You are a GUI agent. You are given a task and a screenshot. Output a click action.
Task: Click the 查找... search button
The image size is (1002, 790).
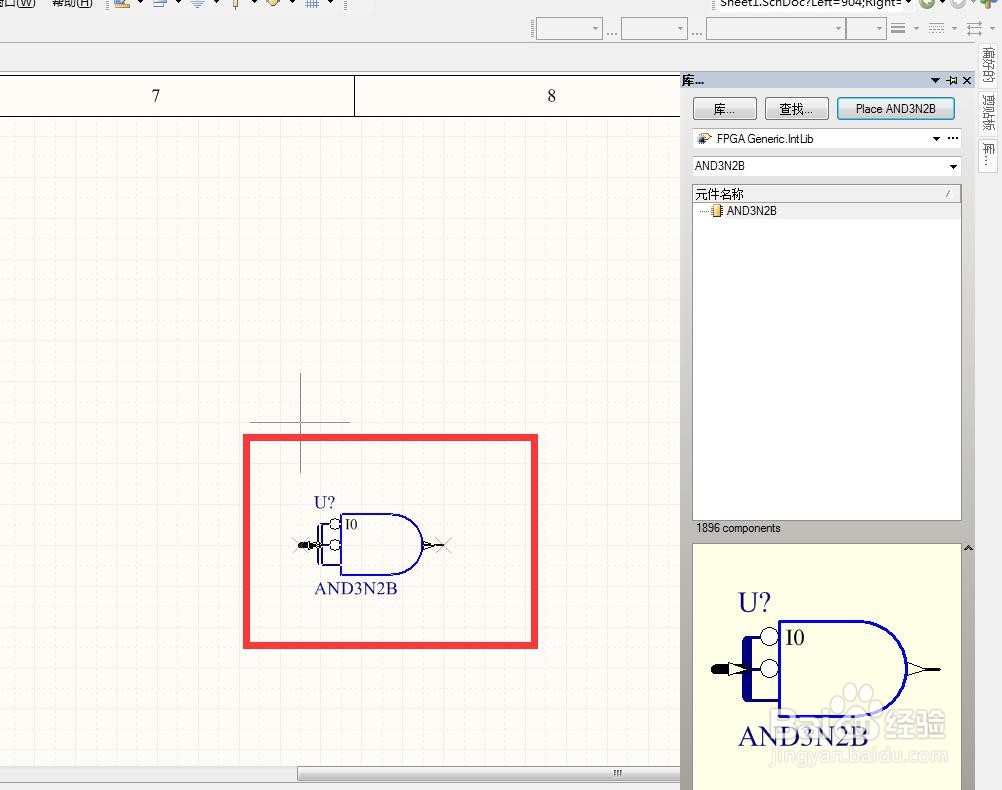tap(796, 109)
